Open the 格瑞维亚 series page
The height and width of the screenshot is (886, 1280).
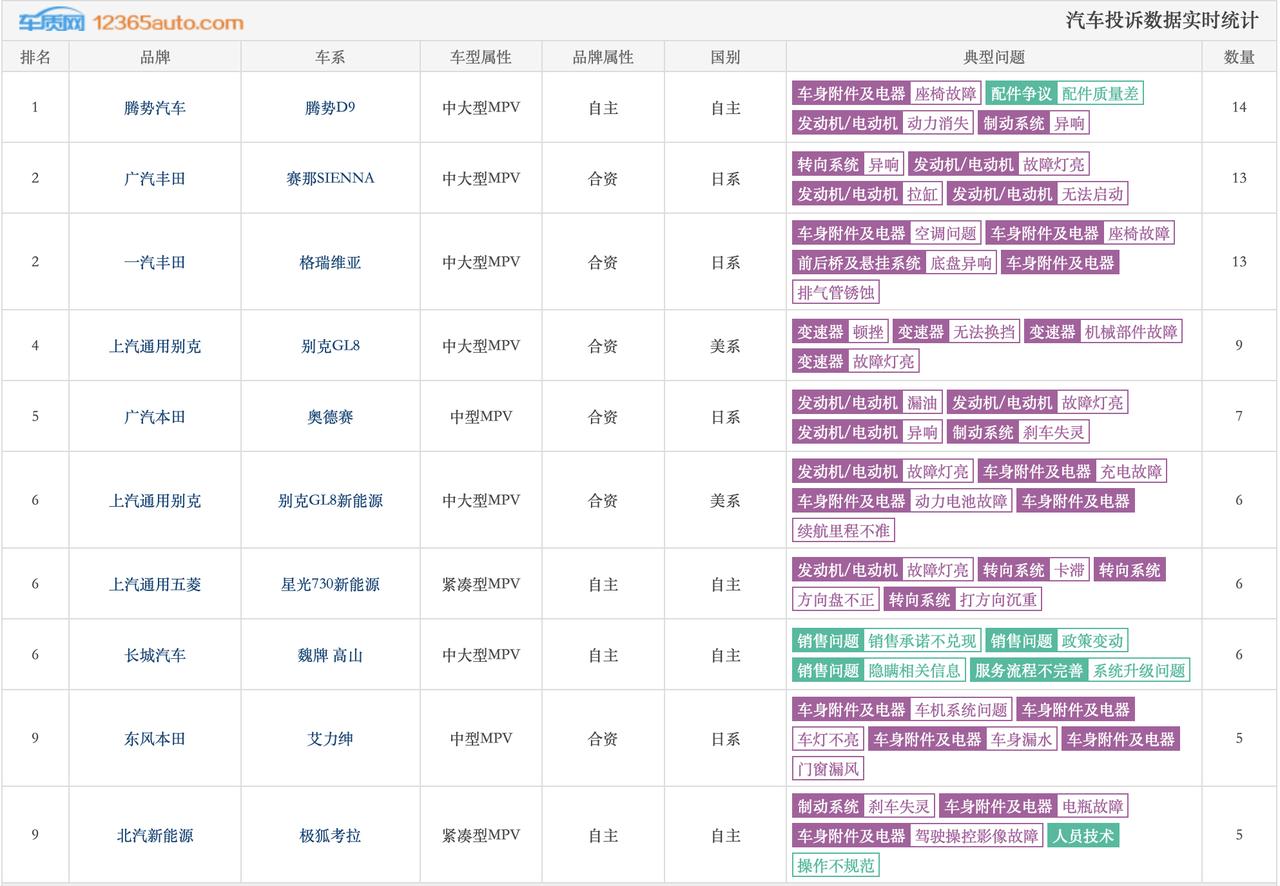pos(330,262)
